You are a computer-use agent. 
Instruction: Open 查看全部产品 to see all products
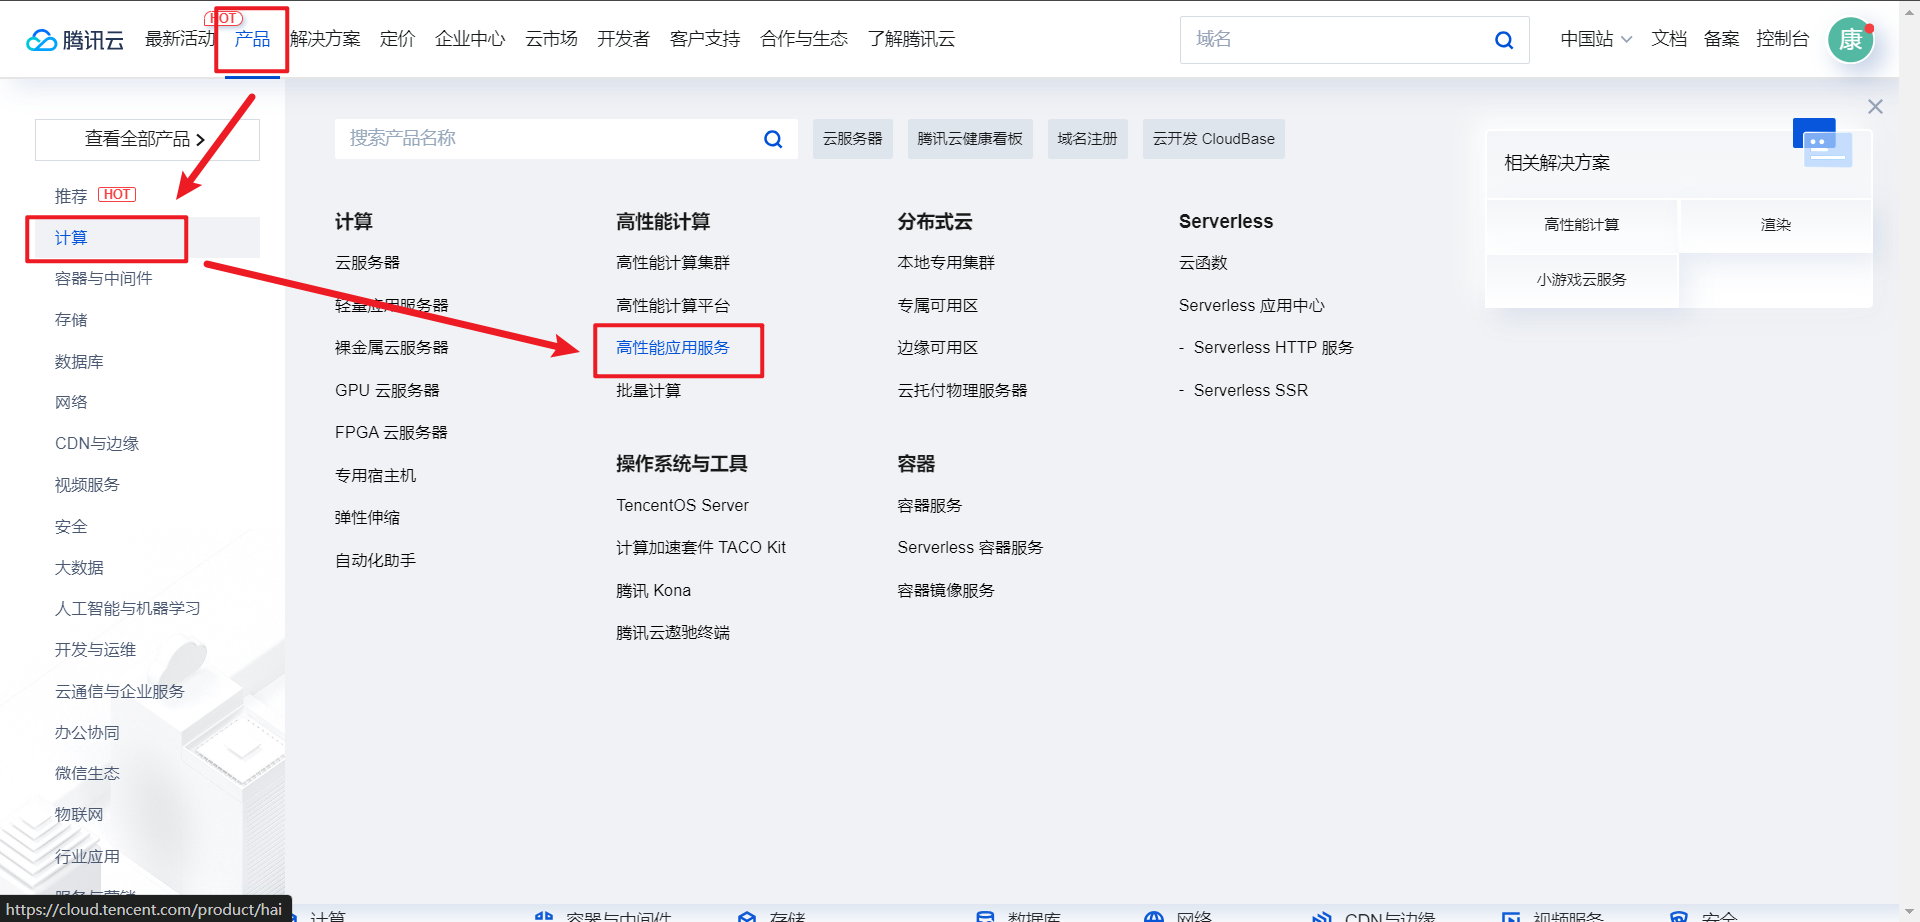[x=146, y=139]
